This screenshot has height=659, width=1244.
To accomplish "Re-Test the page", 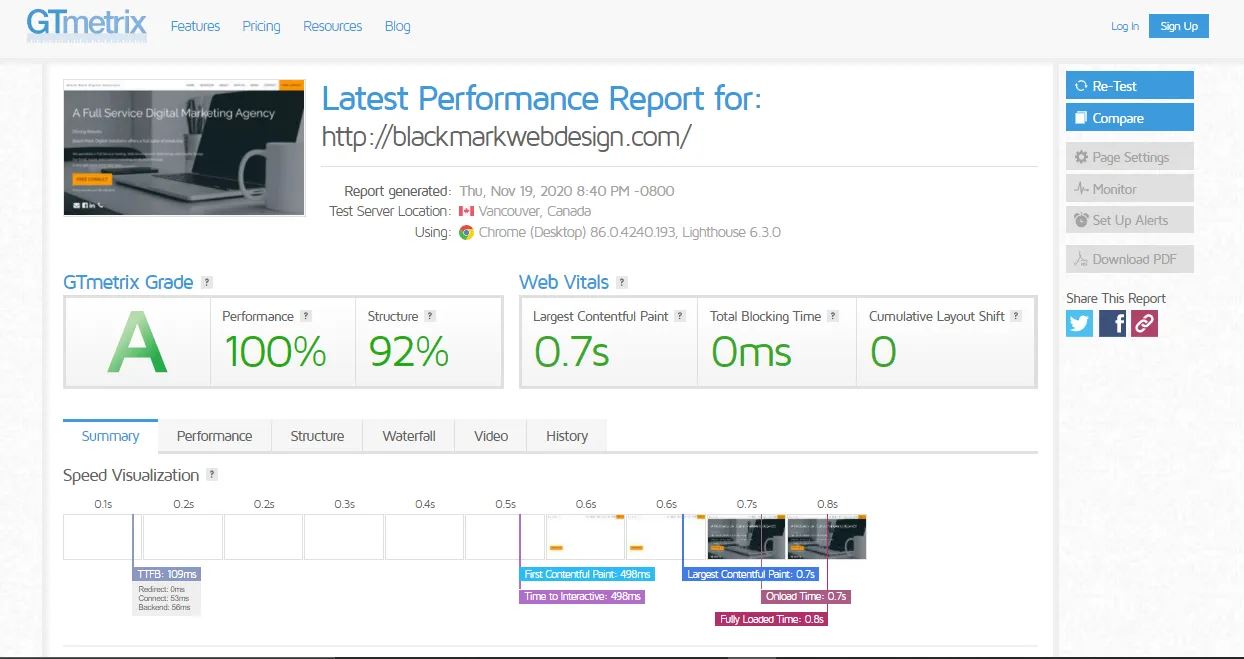I will click(x=1130, y=86).
